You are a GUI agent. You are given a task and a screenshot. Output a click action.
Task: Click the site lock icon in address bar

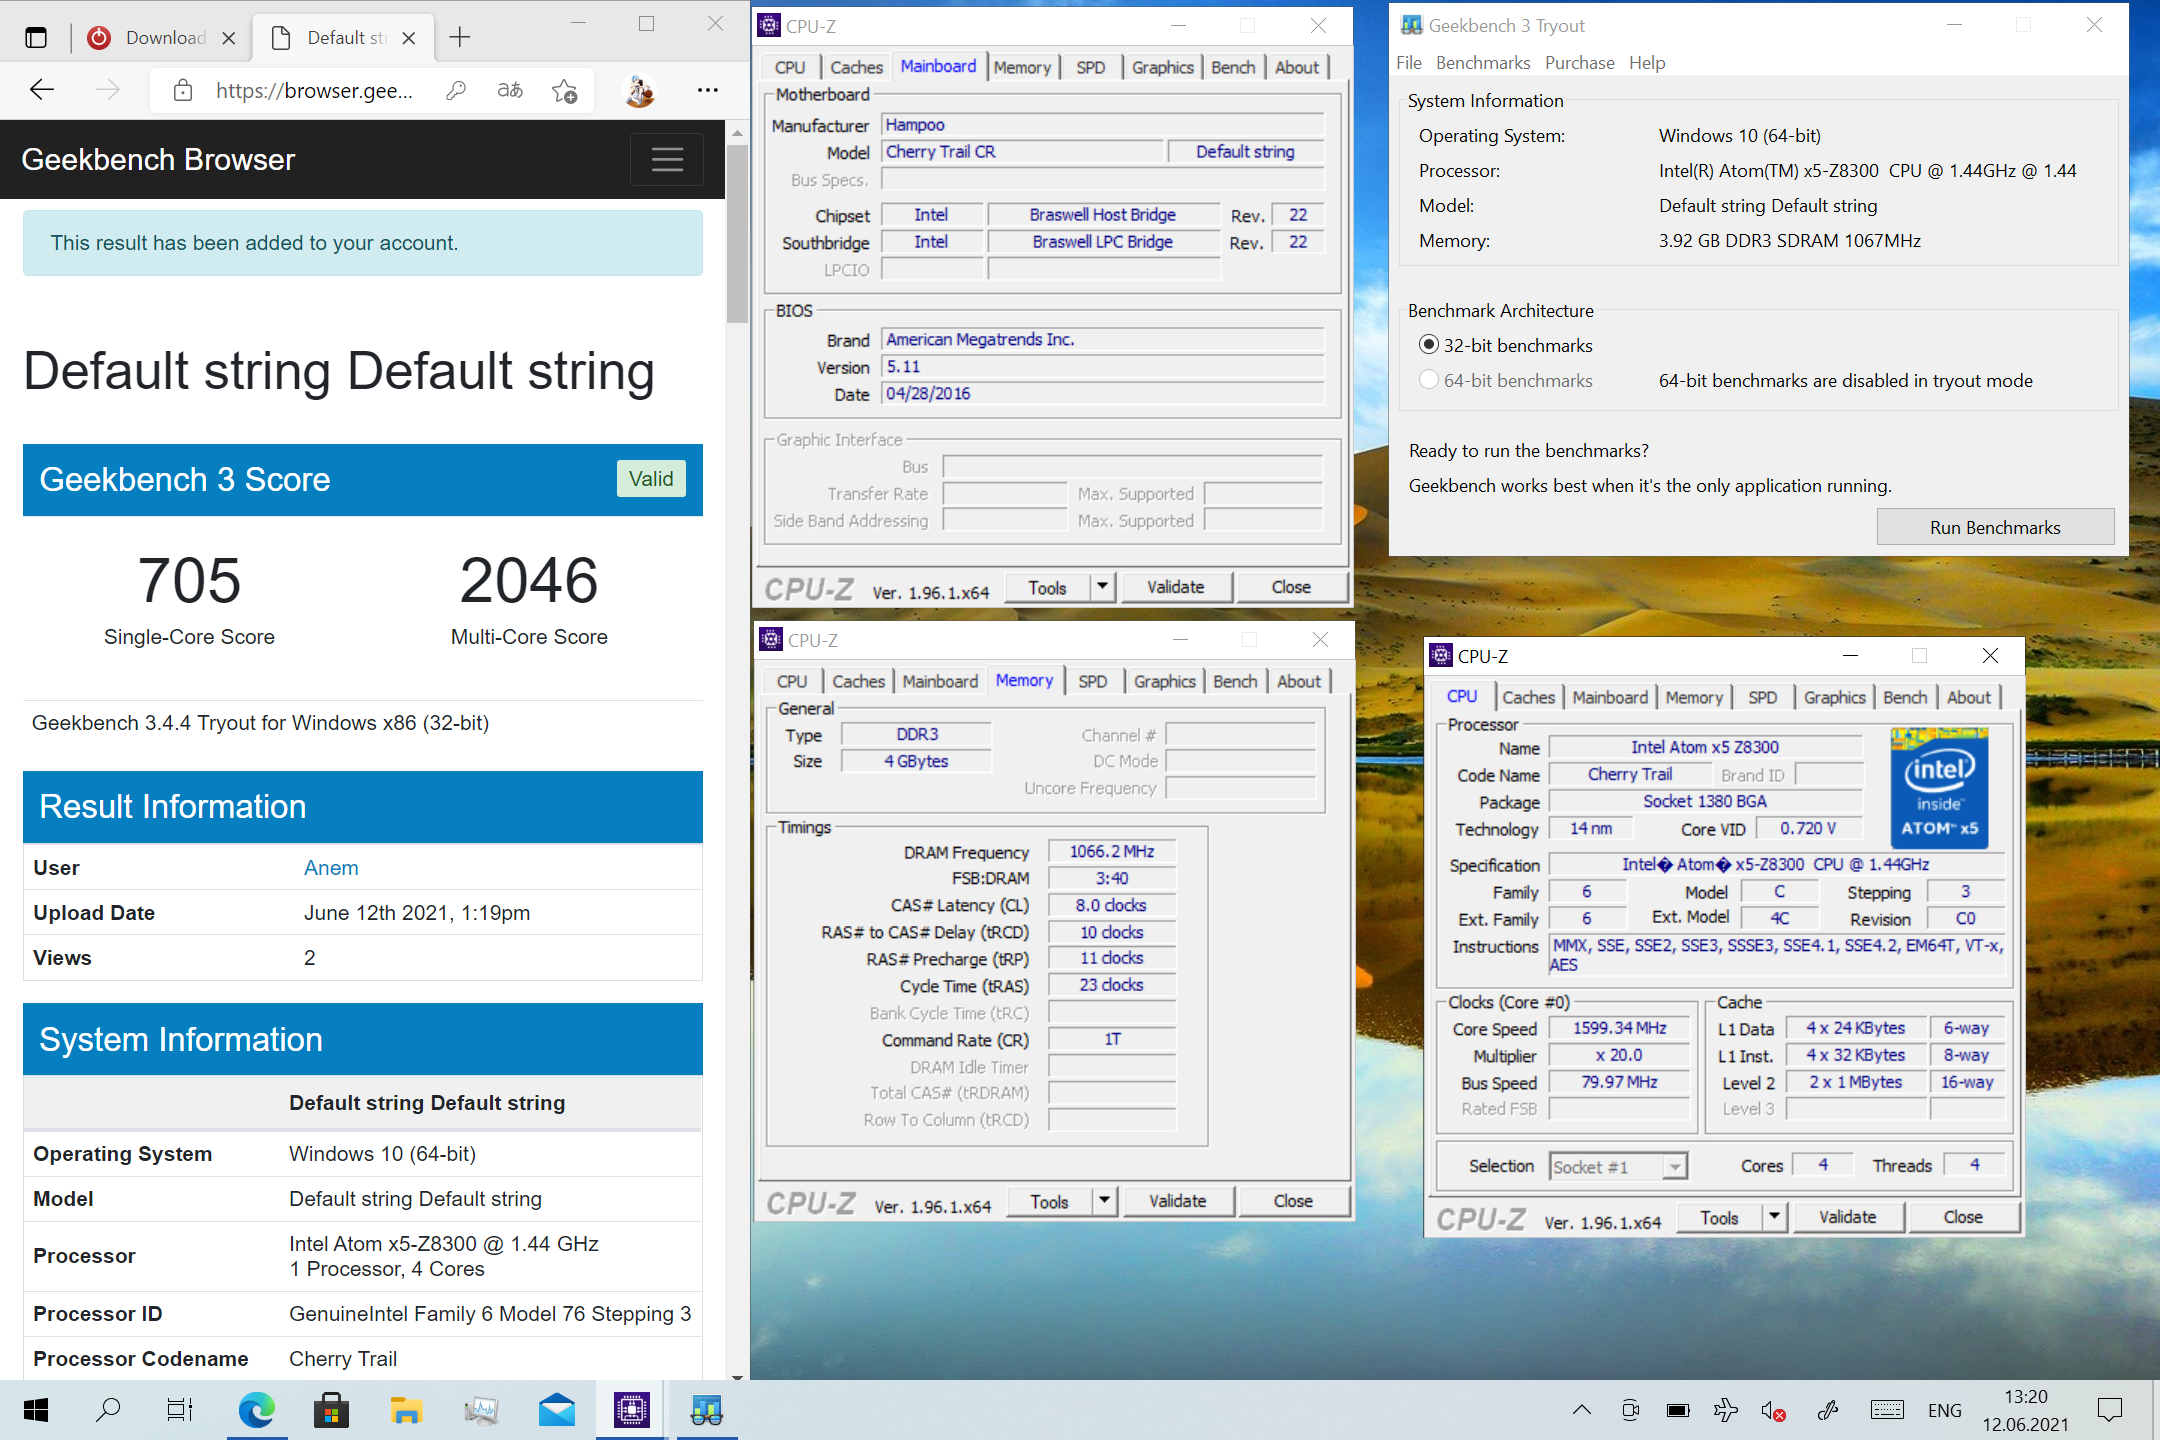183,91
